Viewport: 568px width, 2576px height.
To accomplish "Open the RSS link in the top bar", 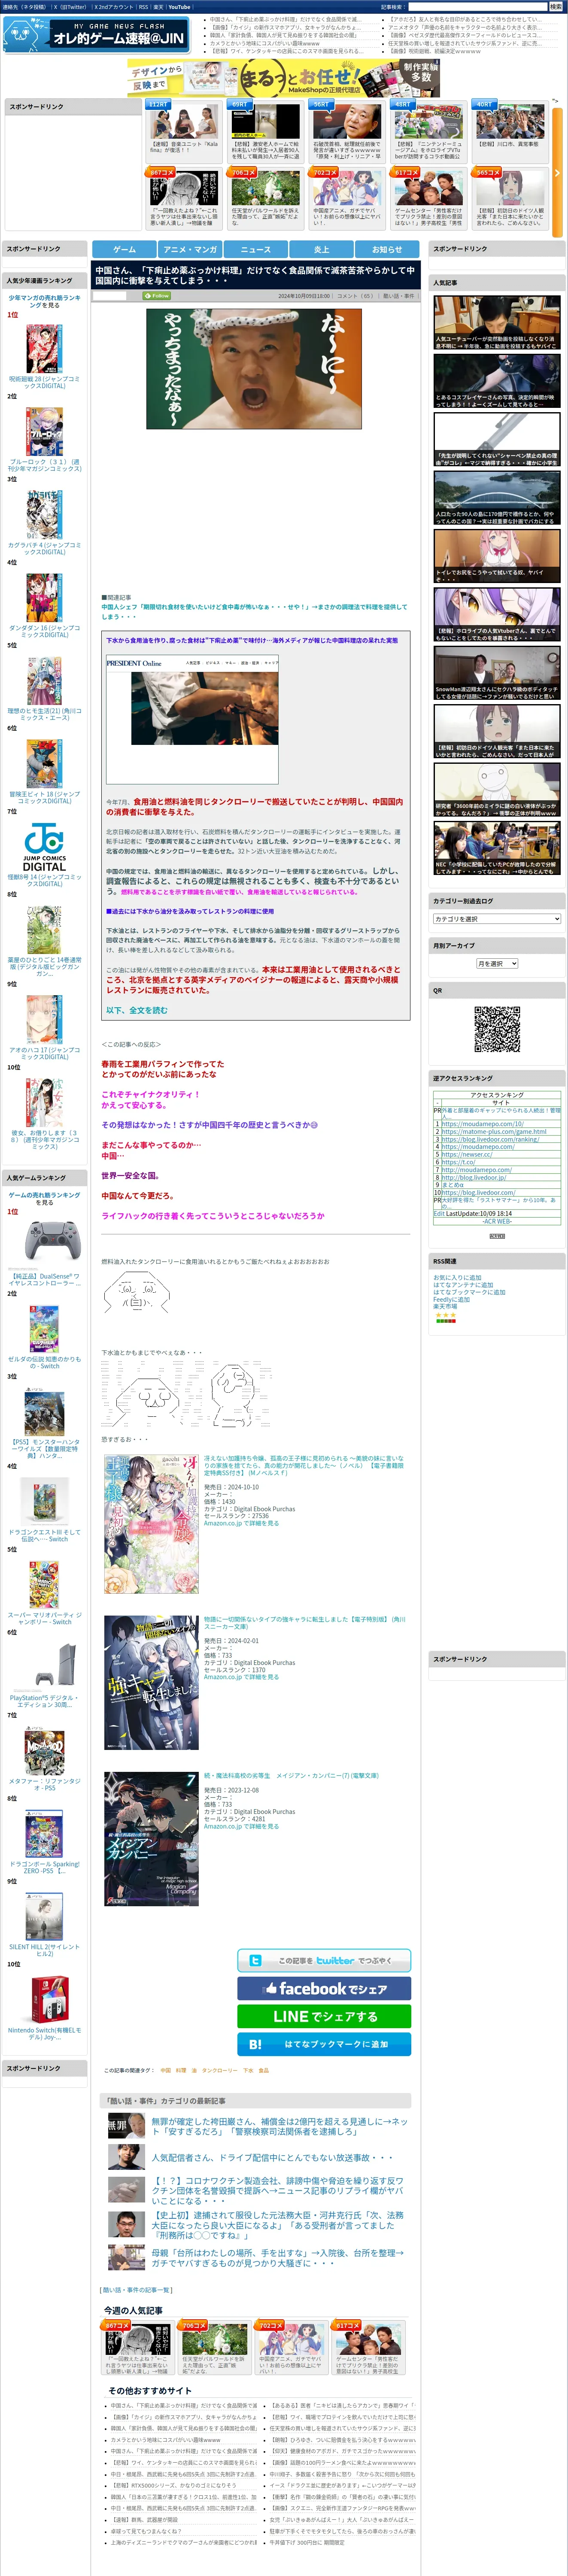I will coord(143,7).
